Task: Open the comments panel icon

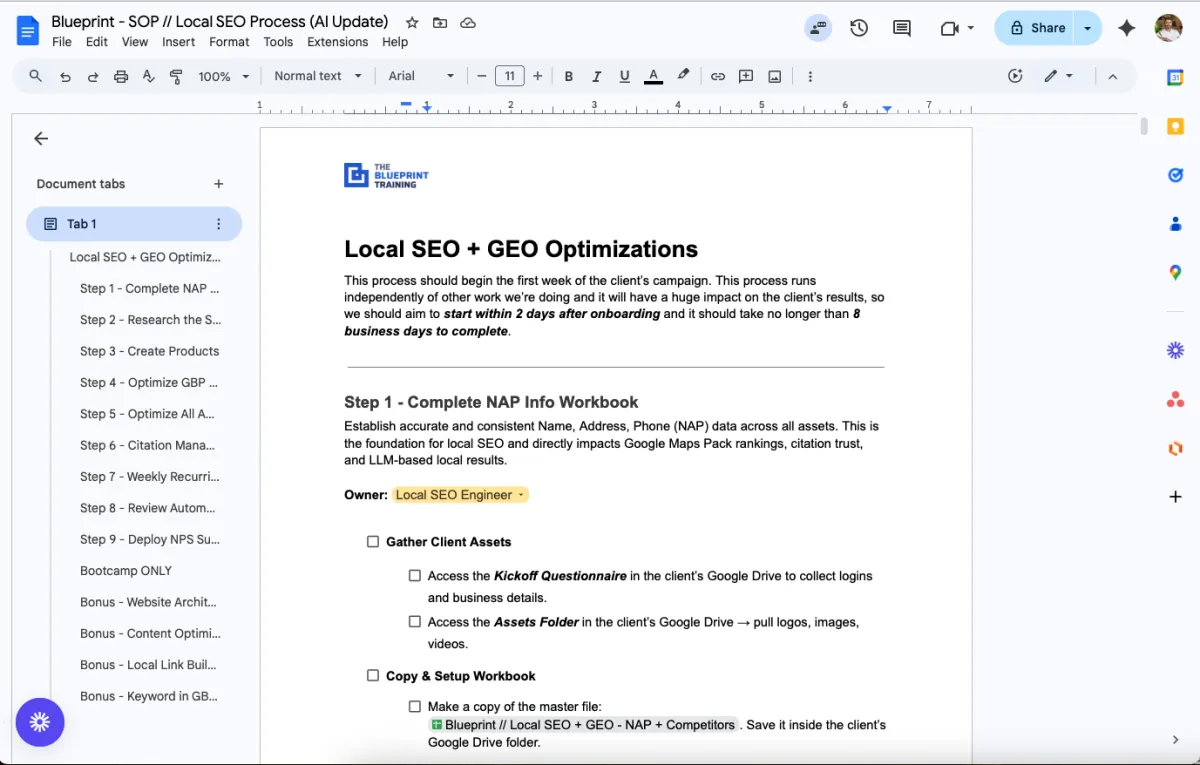Action: (x=902, y=28)
